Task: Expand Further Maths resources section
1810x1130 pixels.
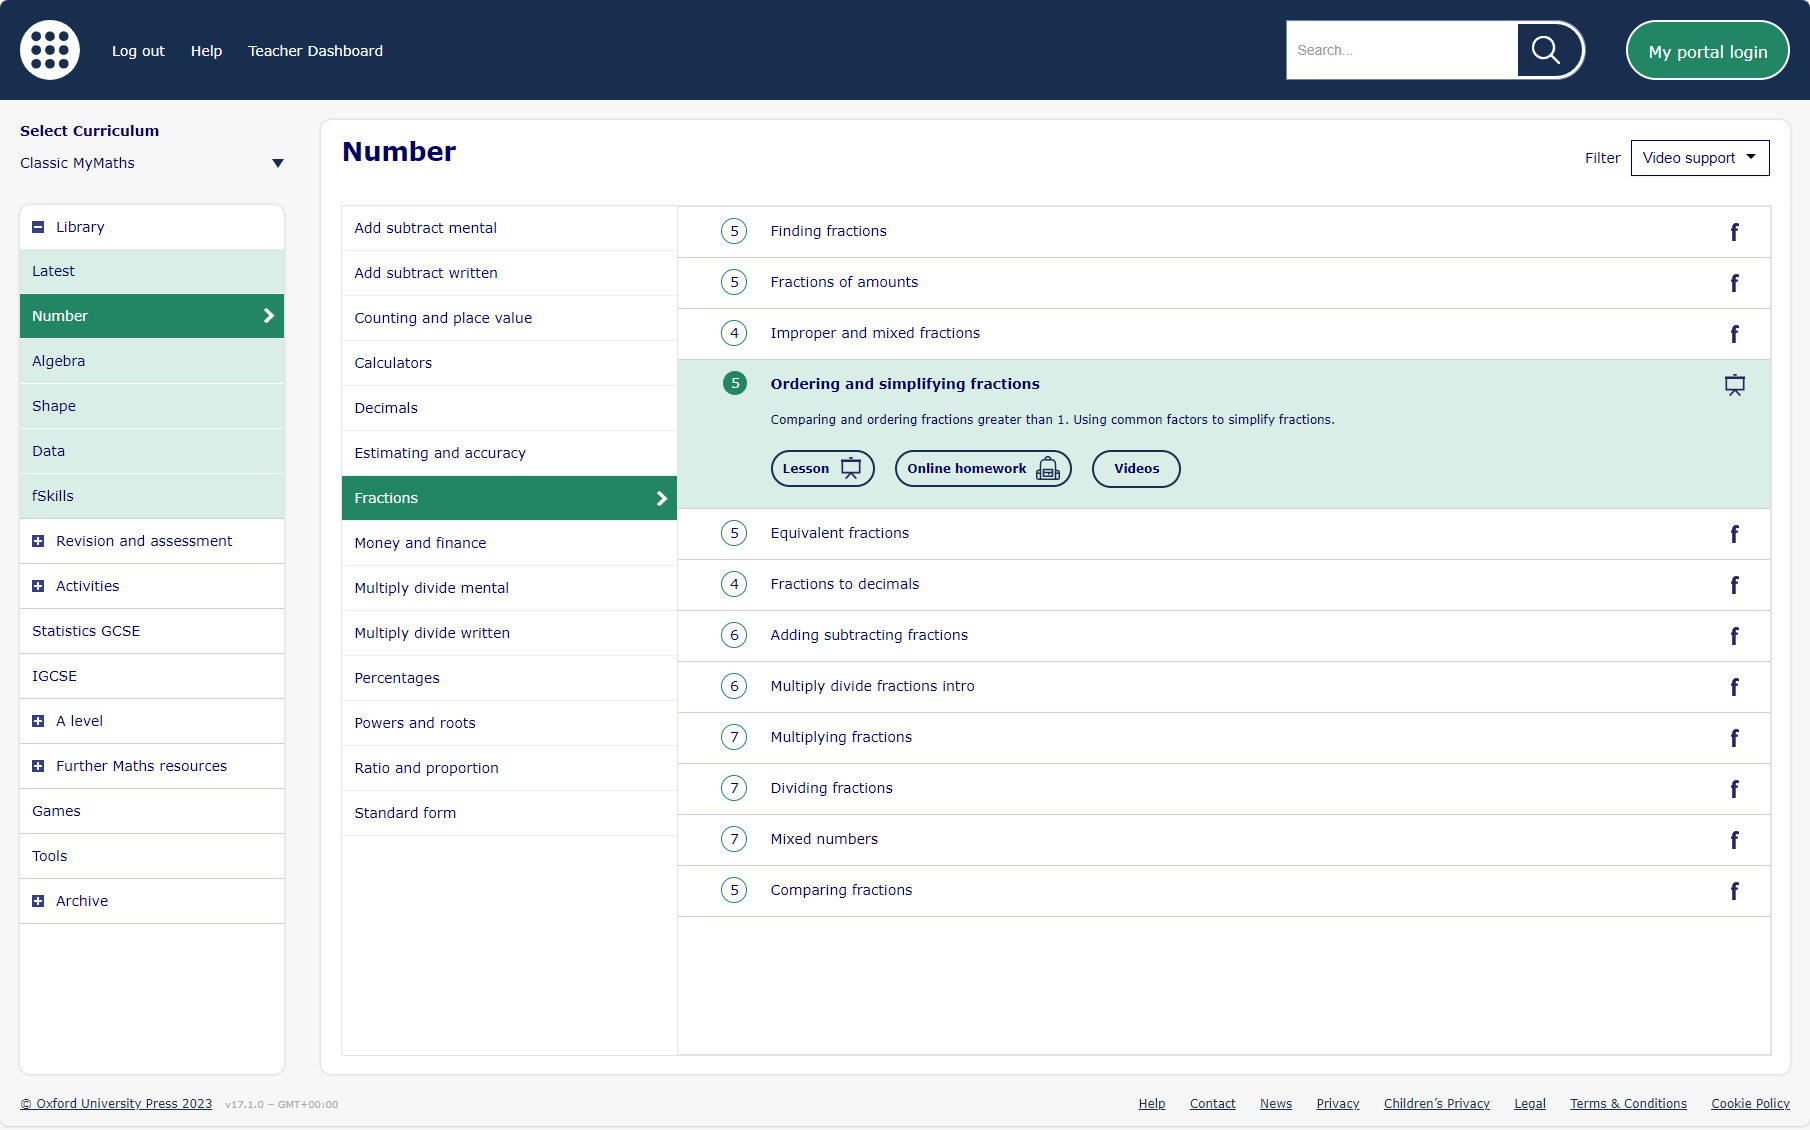Action: (x=38, y=766)
